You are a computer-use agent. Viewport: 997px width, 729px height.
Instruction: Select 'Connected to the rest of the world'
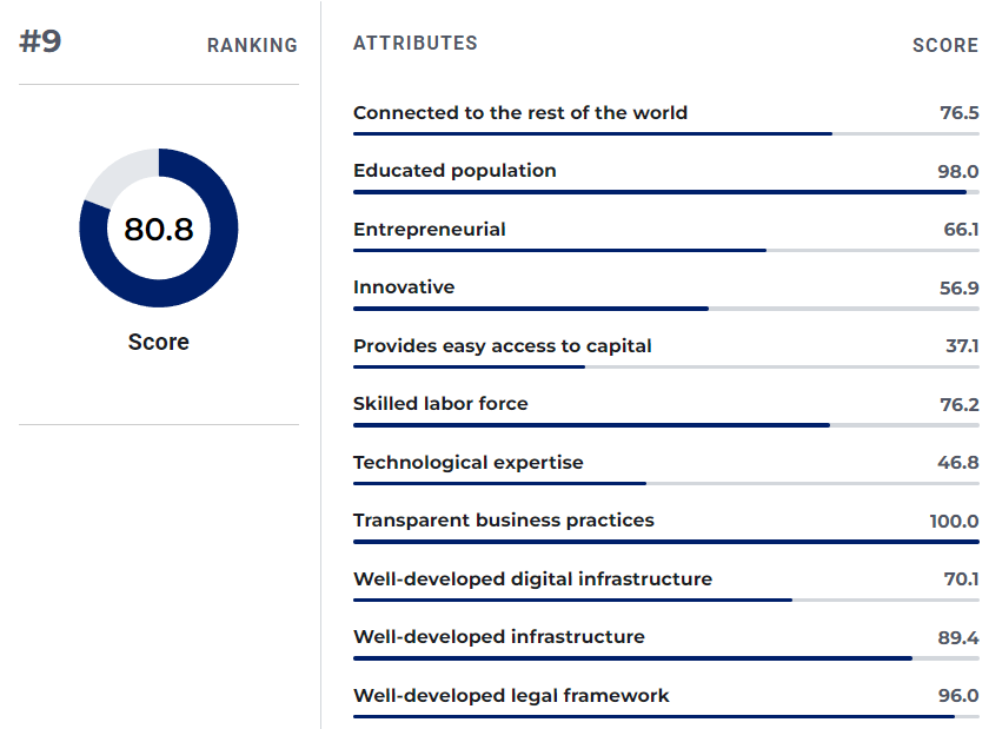[520, 112]
